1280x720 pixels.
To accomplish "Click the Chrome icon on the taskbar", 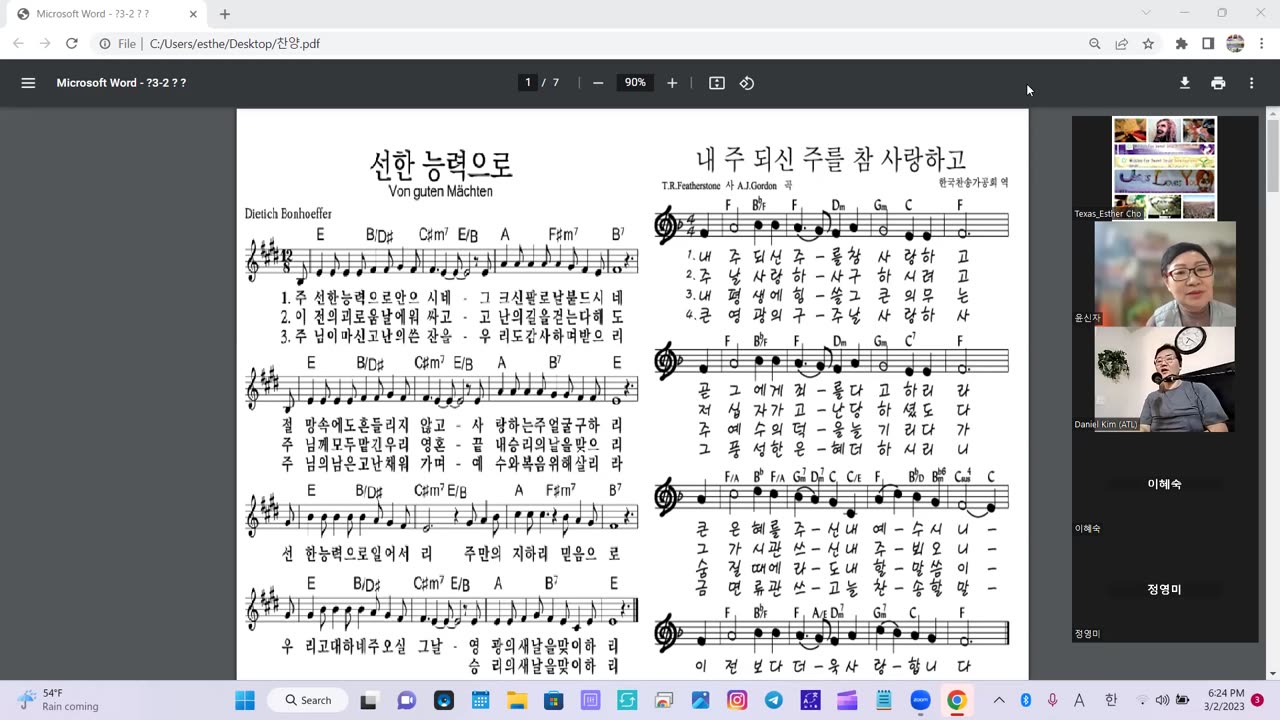I will [x=957, y=700].
